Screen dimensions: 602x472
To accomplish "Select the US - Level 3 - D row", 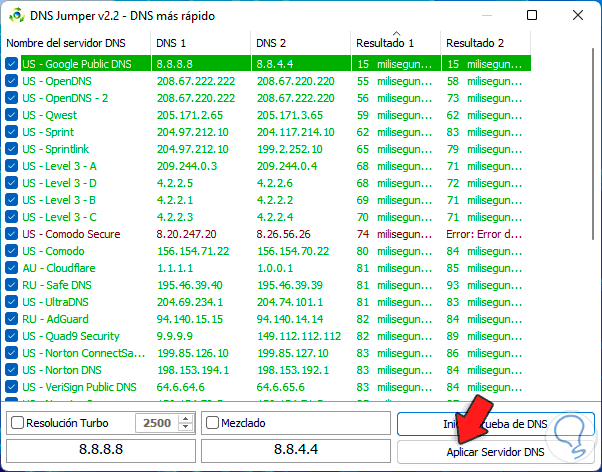I will pyautogui.click(x=268, y=183).
